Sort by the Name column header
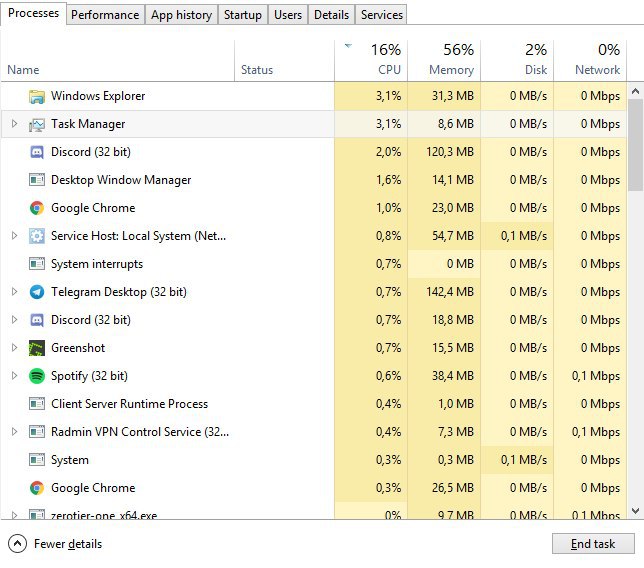This screenshot has width=644, height=568. point(118,60)
